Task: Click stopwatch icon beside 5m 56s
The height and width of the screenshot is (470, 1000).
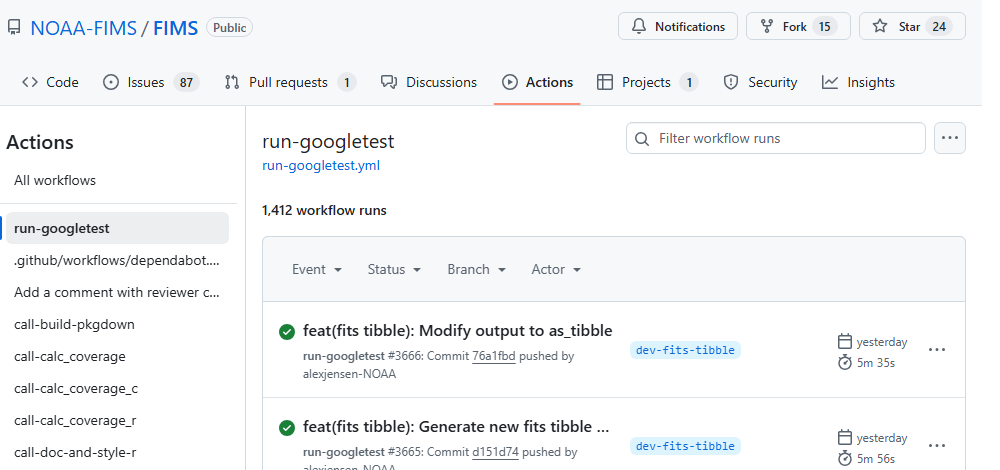Action: click(x=844, y=459)
